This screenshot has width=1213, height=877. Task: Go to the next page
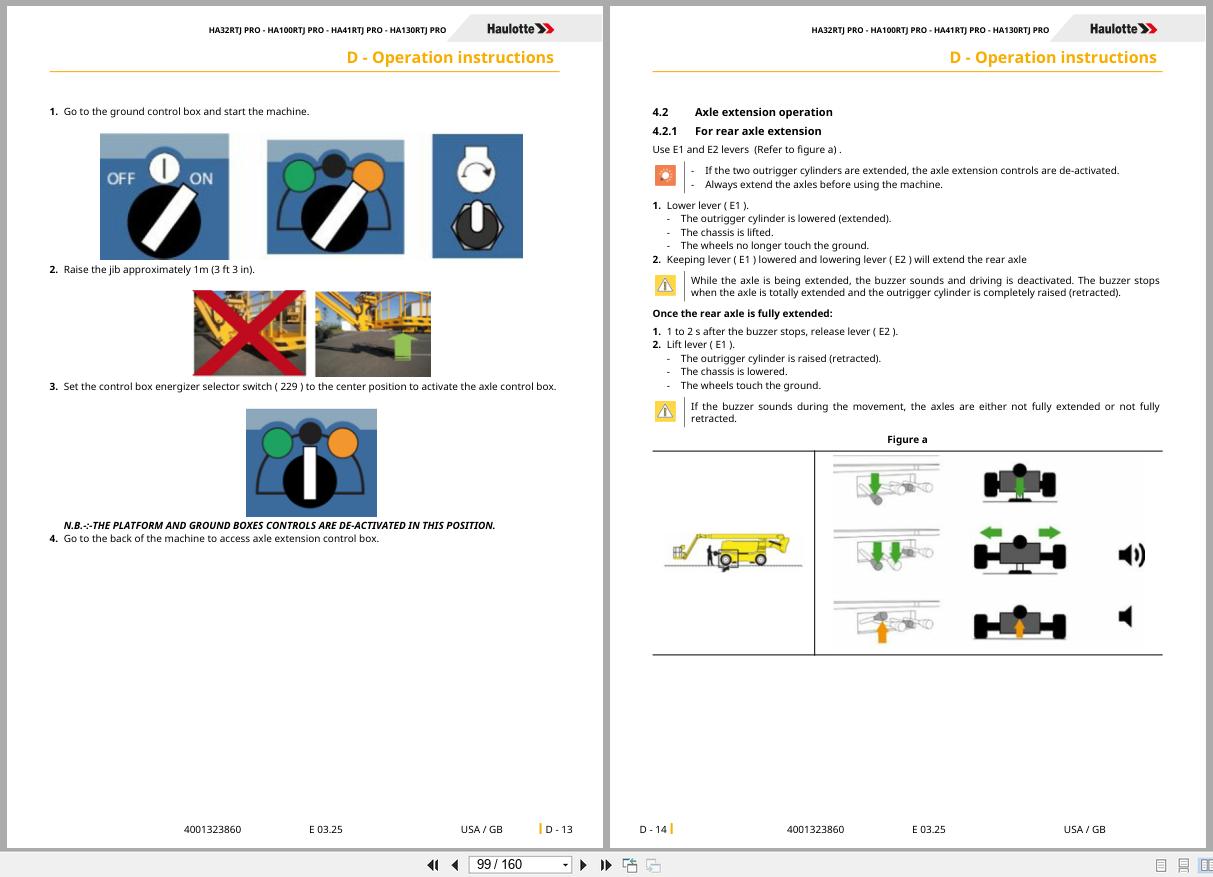pos(584,865)
